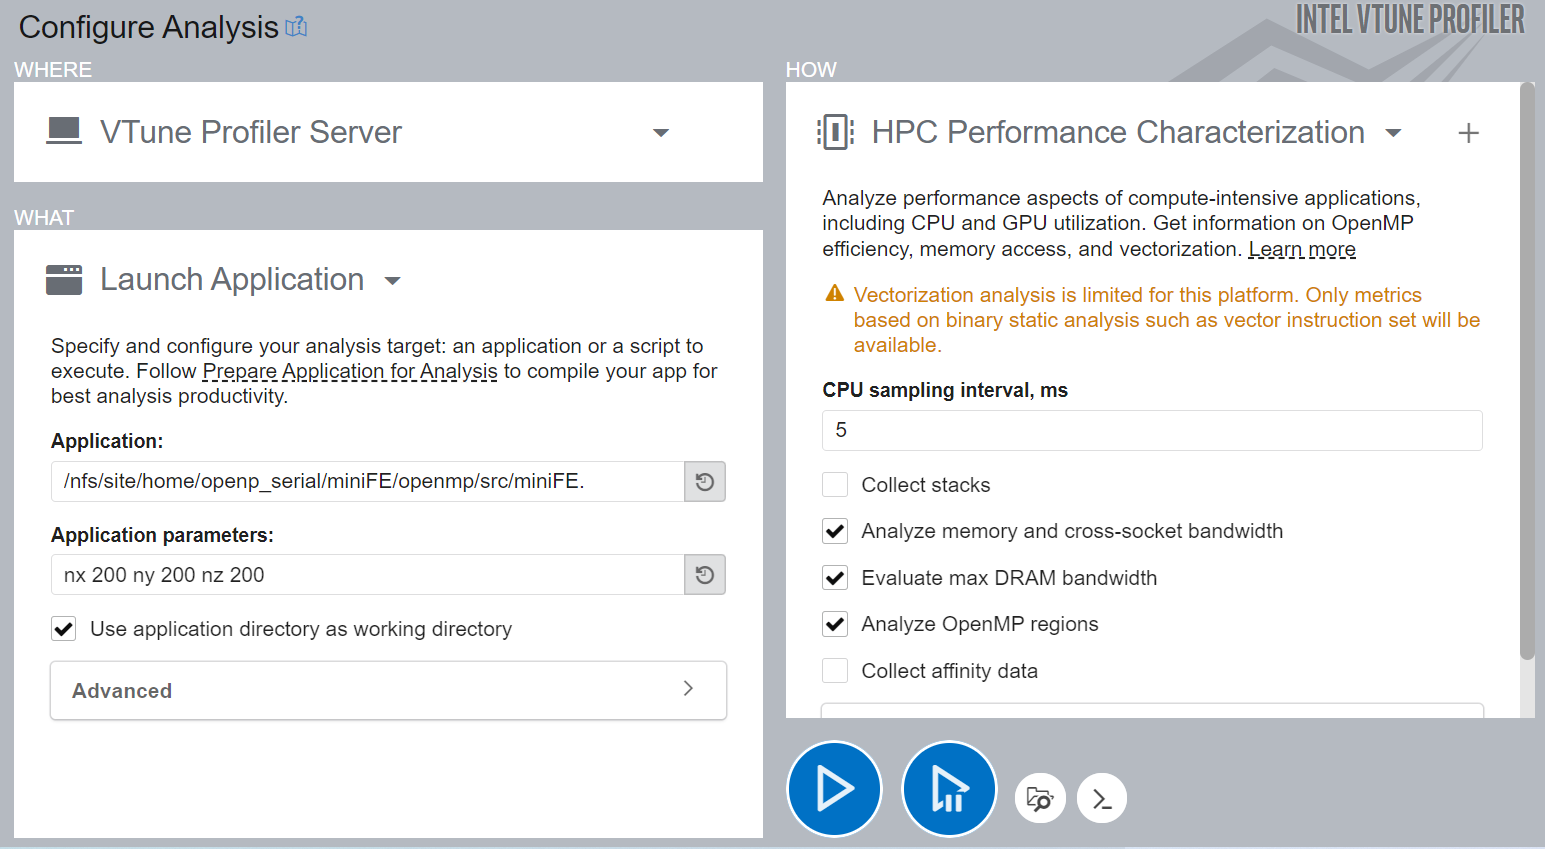Enable Collect affinity data option
1545x849 pixels.
pyautogui.click(x=835, y=671)
